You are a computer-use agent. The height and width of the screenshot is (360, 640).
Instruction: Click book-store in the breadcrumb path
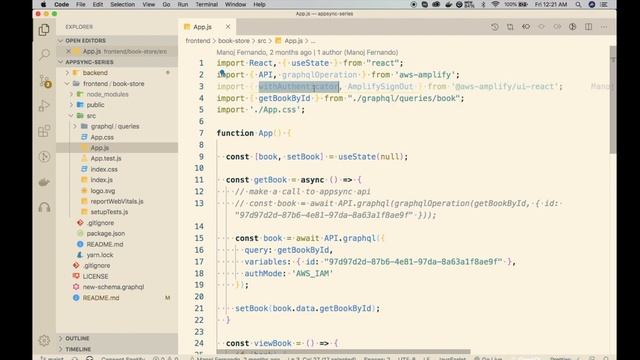pos(233,41)
